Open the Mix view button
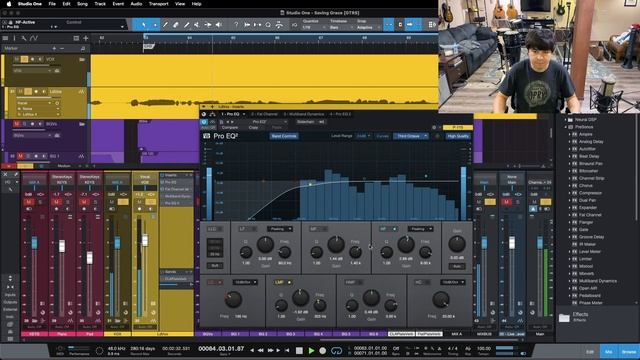Screen dimensions: 640x360 click(609, 352)
